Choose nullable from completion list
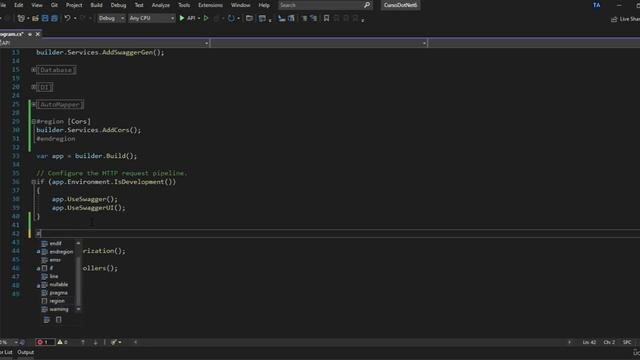The height and width of the screenshot is (360, 640). click(58, 284)
